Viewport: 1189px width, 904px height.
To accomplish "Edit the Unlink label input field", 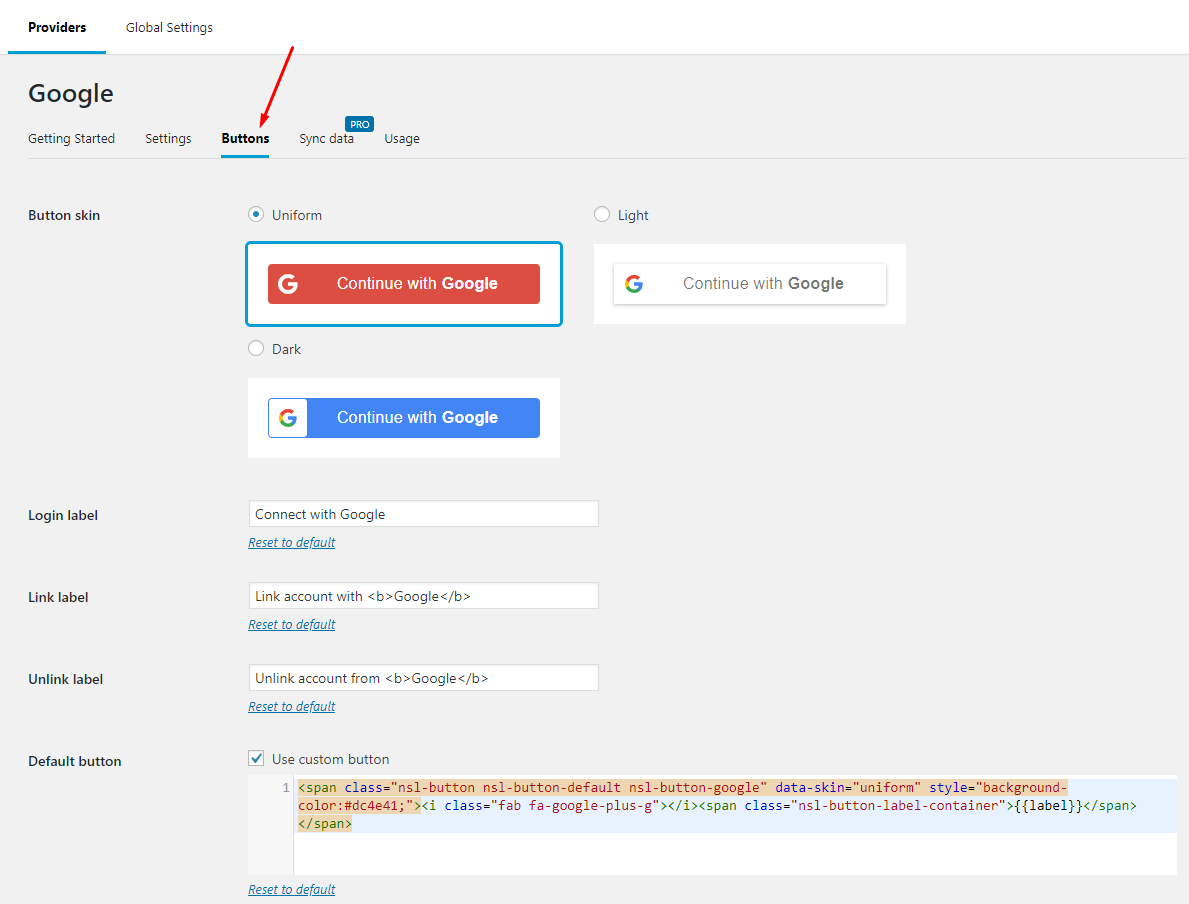I will pos(423,678).
